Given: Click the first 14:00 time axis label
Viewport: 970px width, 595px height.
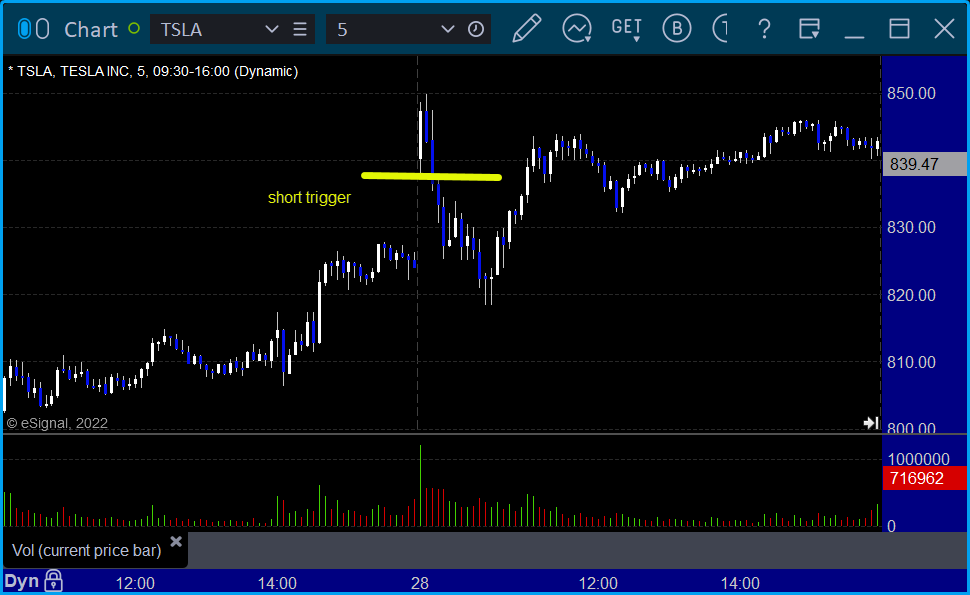Looking at the screenshot, I should 277,583.
